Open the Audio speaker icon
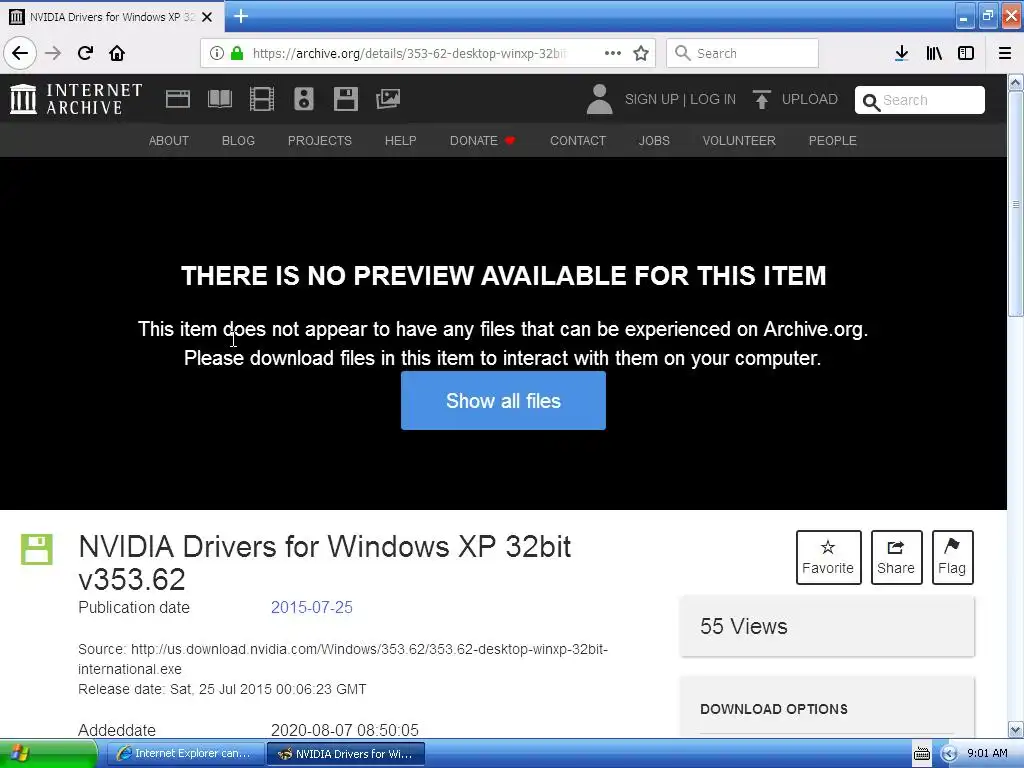Viewport: 1024px width, 768px height. coord(304,99)
